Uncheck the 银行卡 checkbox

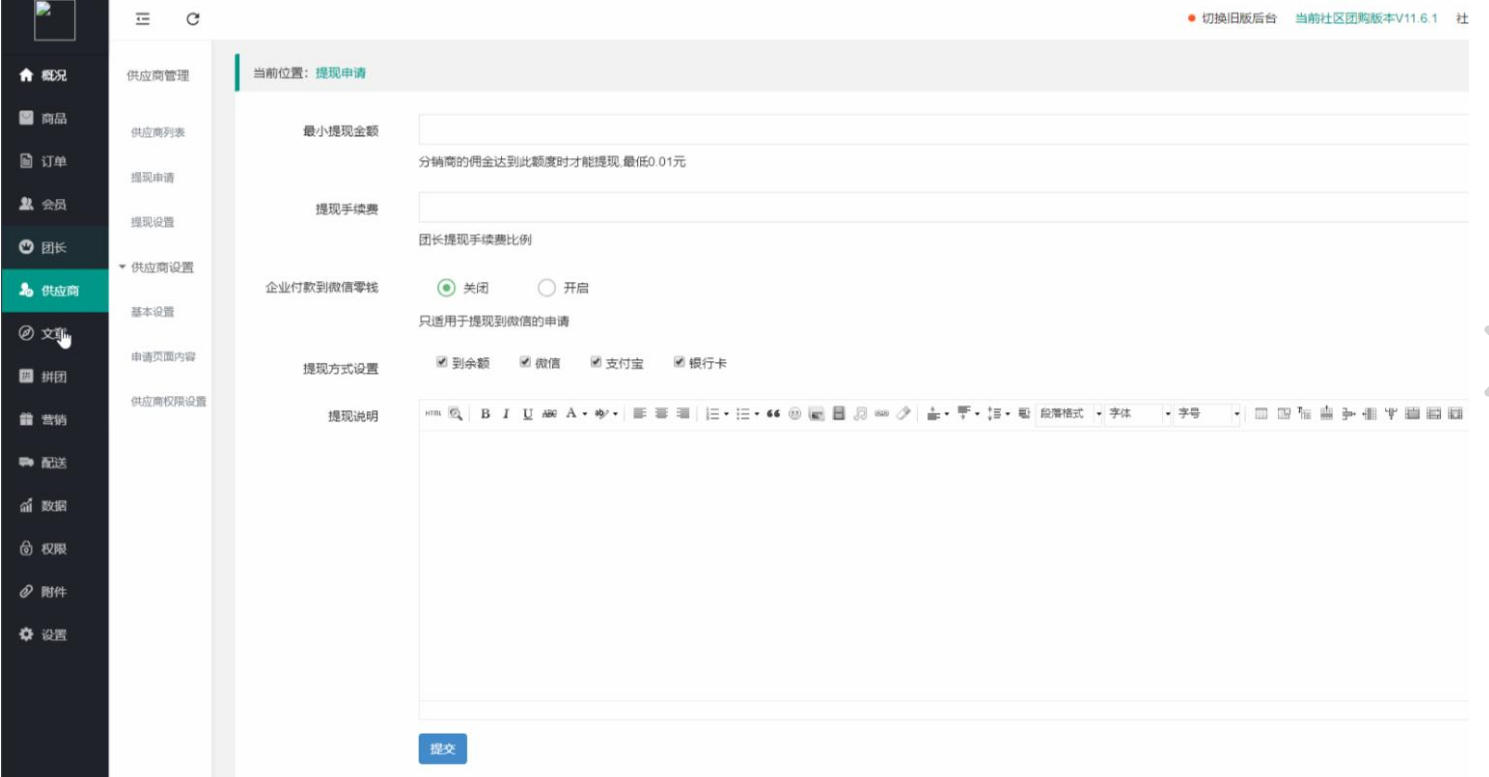679,362
